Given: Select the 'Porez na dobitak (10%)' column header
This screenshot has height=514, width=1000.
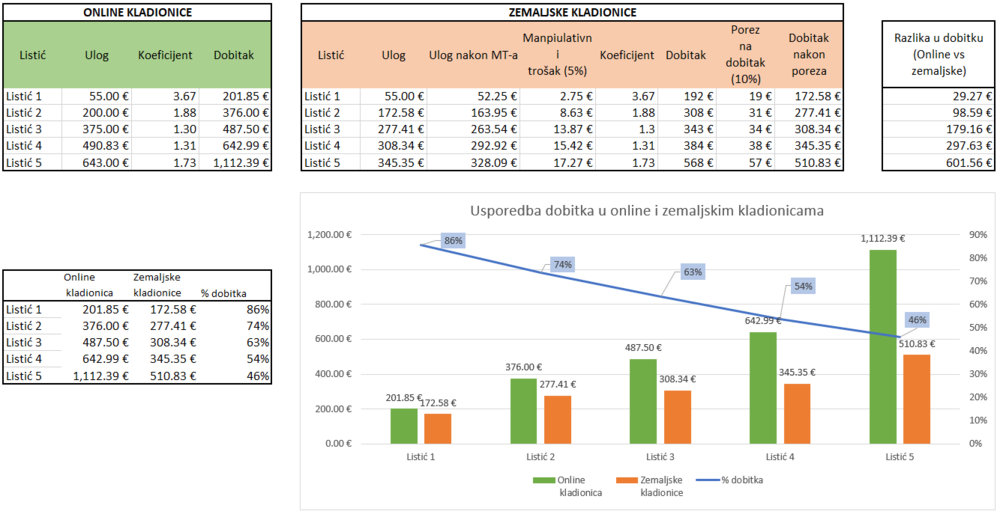Looking at the screenshot, I should [744, 55].
